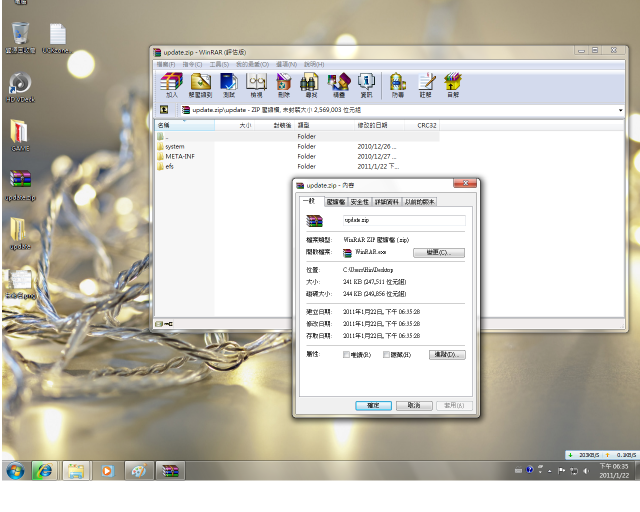
Task: Switch to the 安全性 Security tab
Action: pyautogui.click(x=360, y=202)
